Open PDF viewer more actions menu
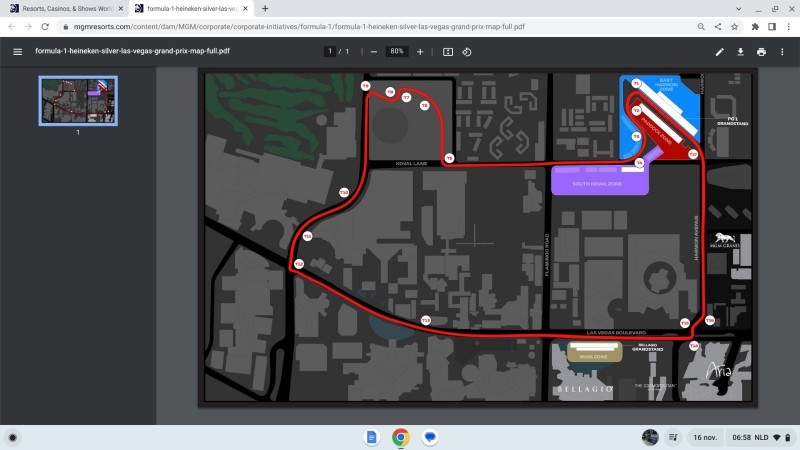The width and height of the screenshot is (800, 450). point(783,51)
